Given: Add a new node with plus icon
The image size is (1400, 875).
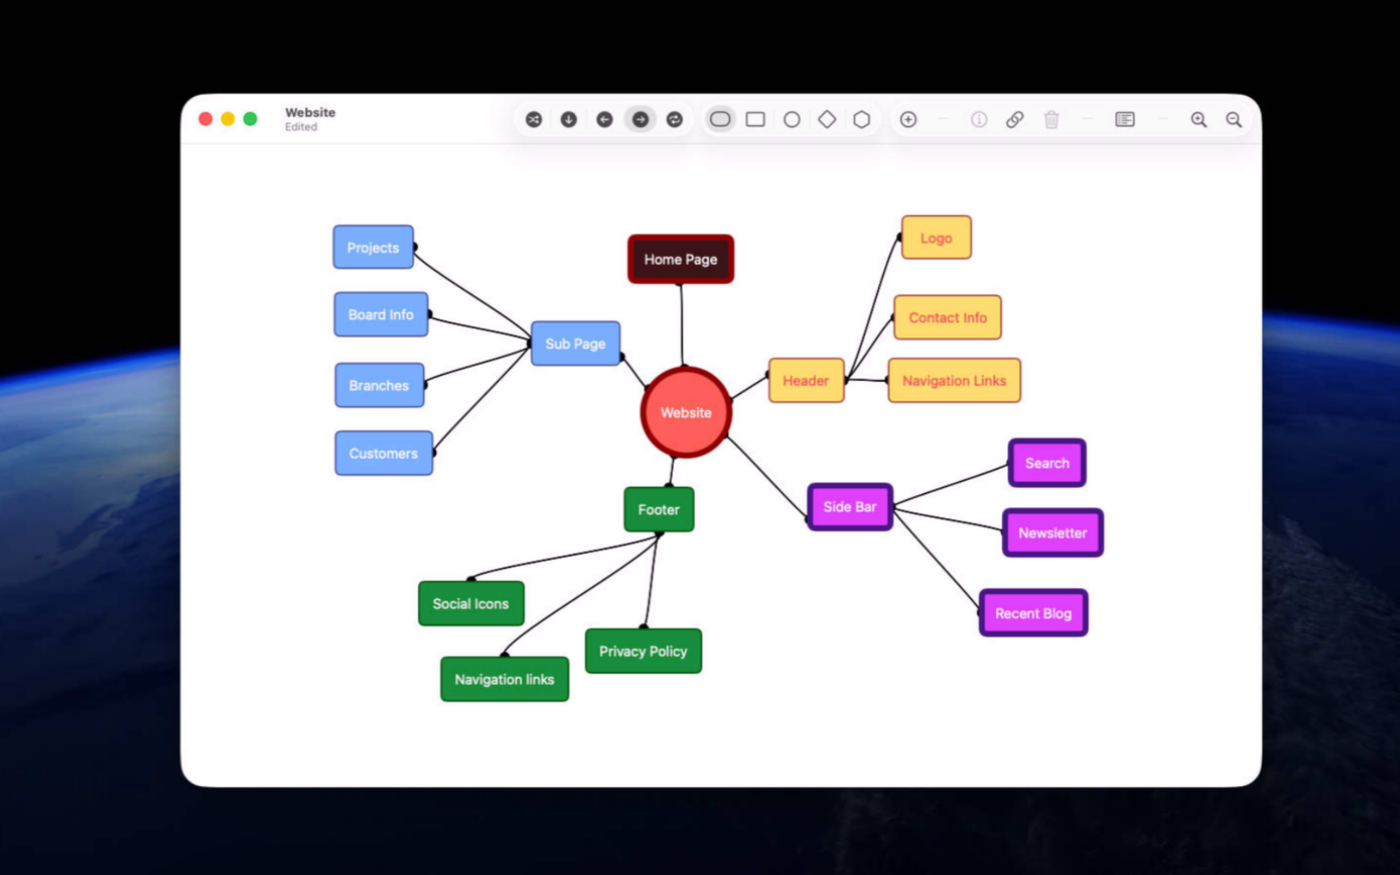Looking at the screenshot, I should click(908, 119).
